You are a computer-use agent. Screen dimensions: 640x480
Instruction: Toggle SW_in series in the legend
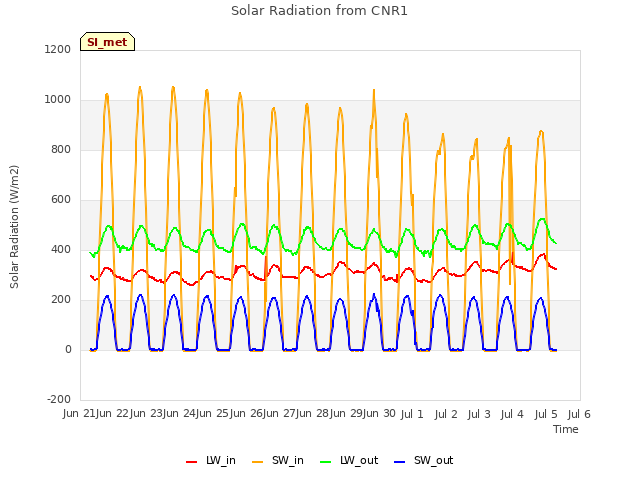click(278, 460)
